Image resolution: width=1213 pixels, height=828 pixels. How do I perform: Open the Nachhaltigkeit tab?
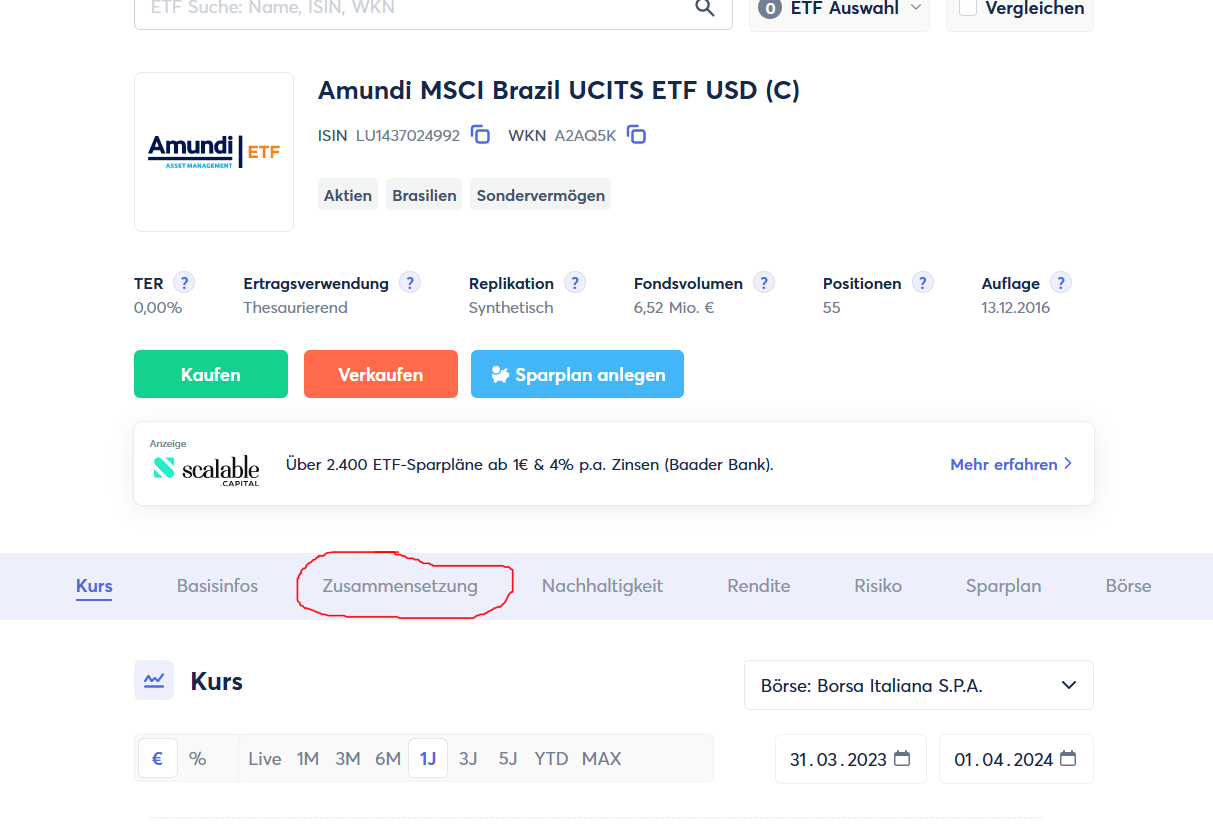click(602, 586)
